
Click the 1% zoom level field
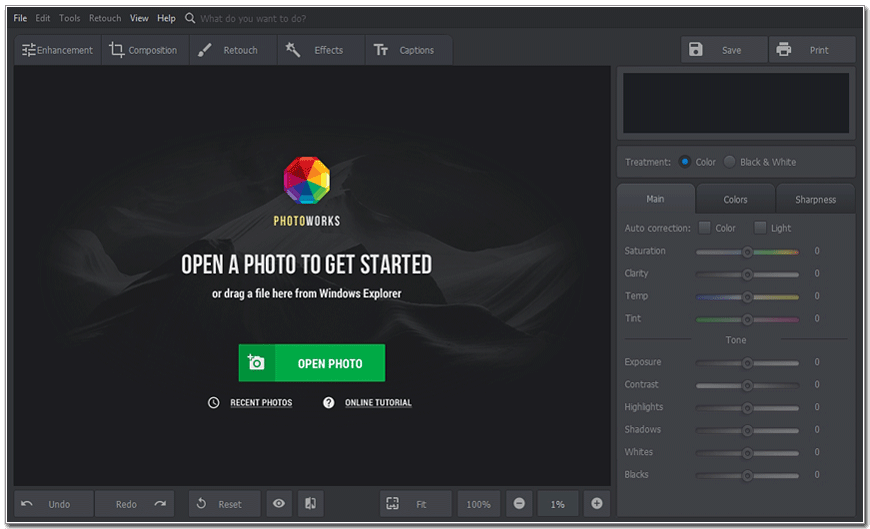coord(558,504)
